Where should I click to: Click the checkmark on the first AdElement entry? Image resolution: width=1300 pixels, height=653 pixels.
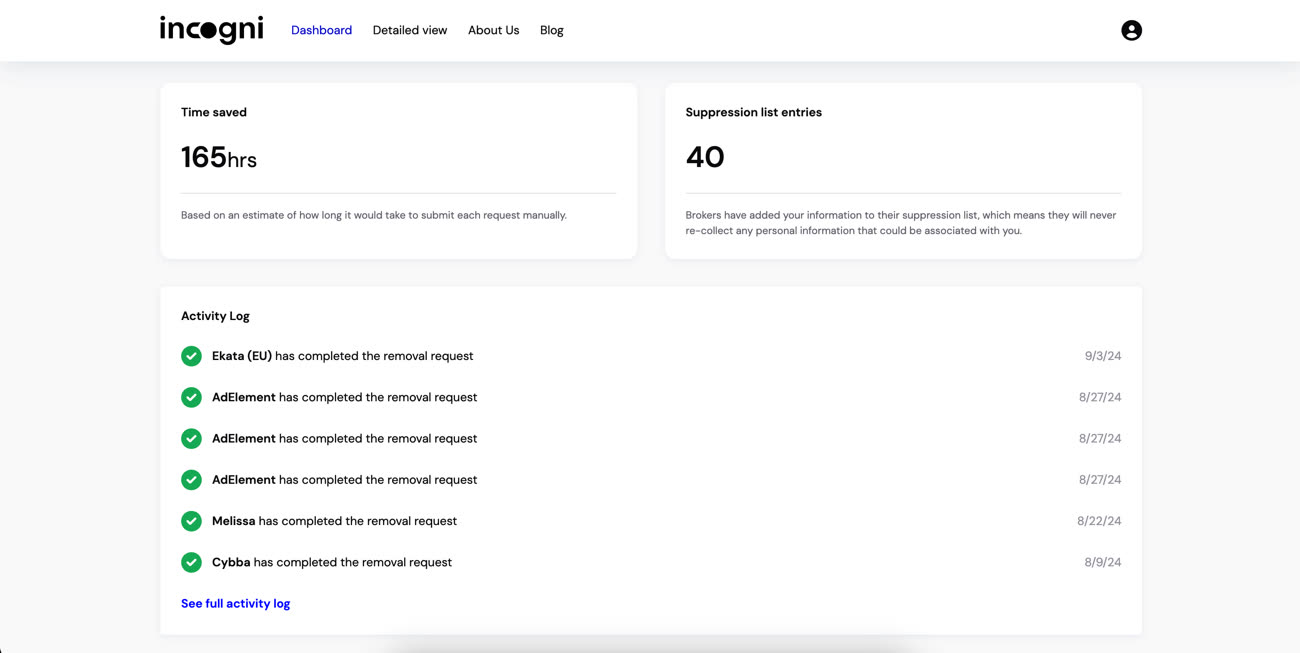coord(191,397)
